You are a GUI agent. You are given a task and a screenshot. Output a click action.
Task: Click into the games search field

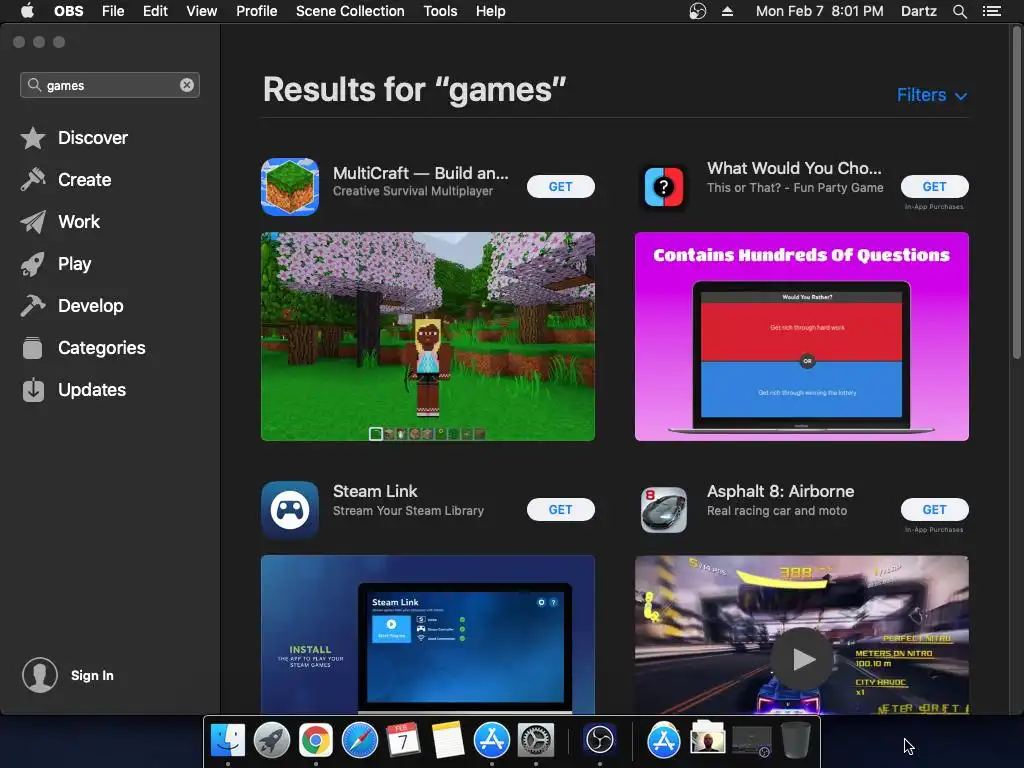tap(110, 85)
